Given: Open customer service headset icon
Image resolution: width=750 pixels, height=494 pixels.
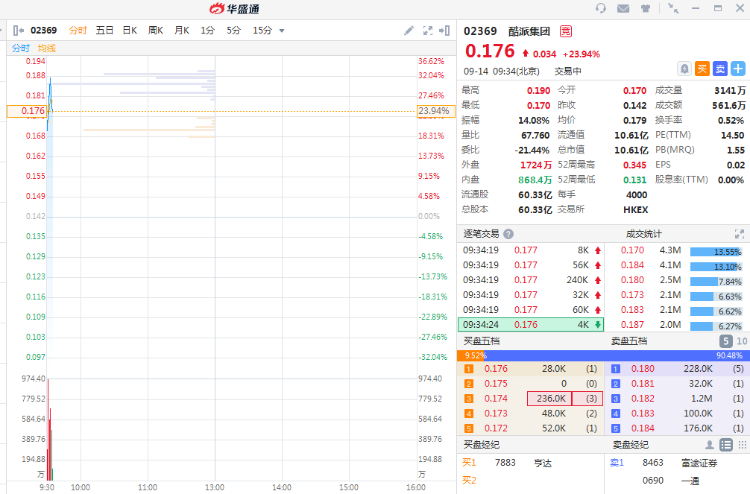Looking at the screenshot, I should [600, 8].
